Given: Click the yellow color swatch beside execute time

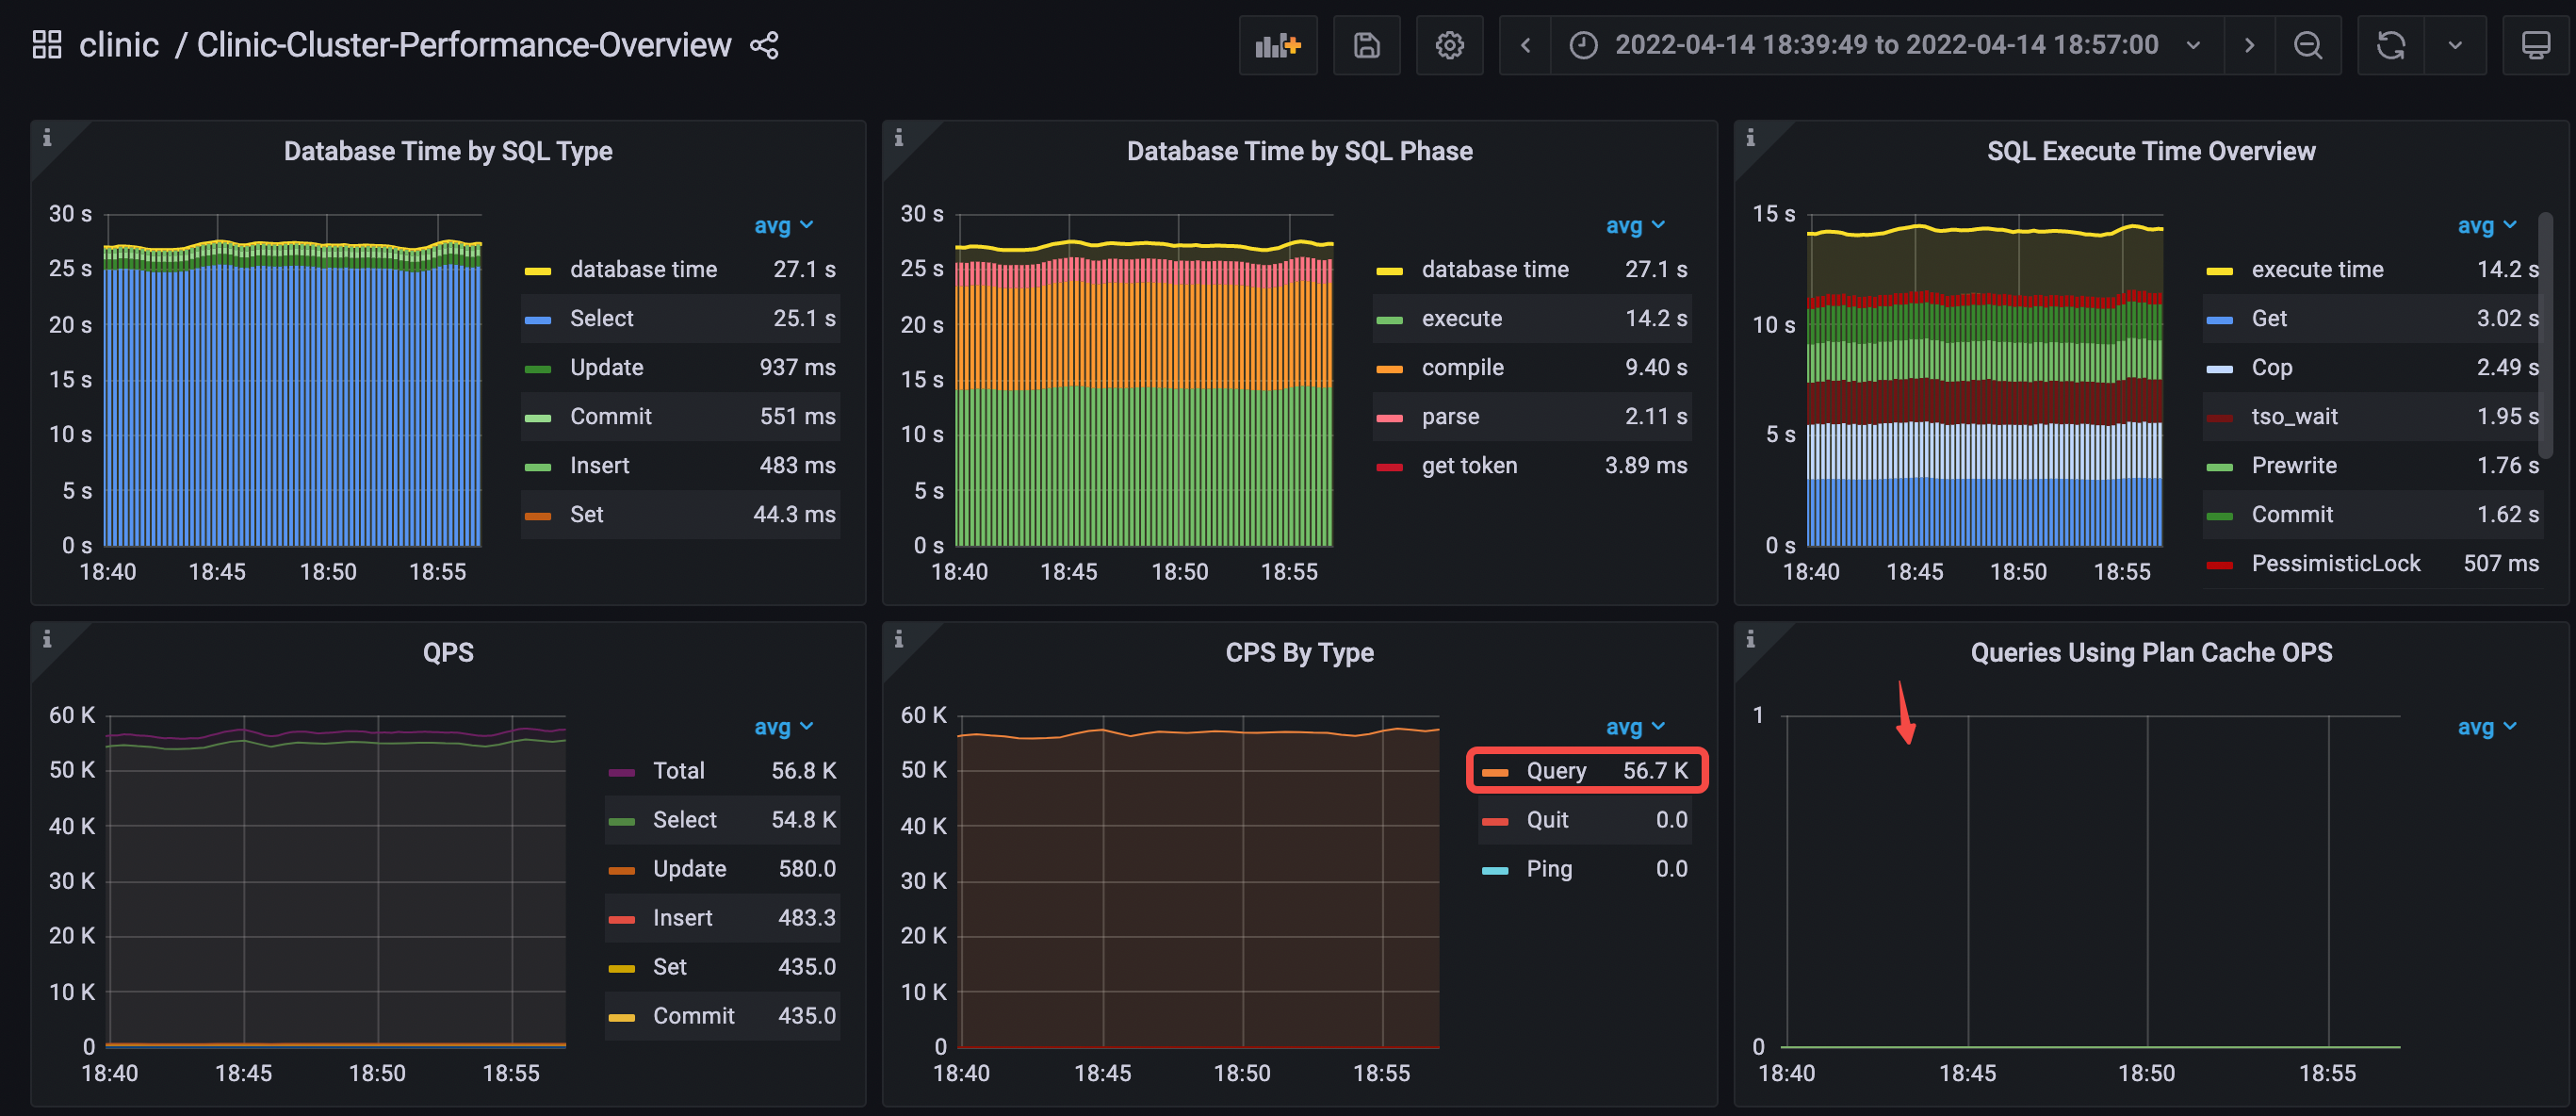Looking at the screenshot, I should [2220, 269].
